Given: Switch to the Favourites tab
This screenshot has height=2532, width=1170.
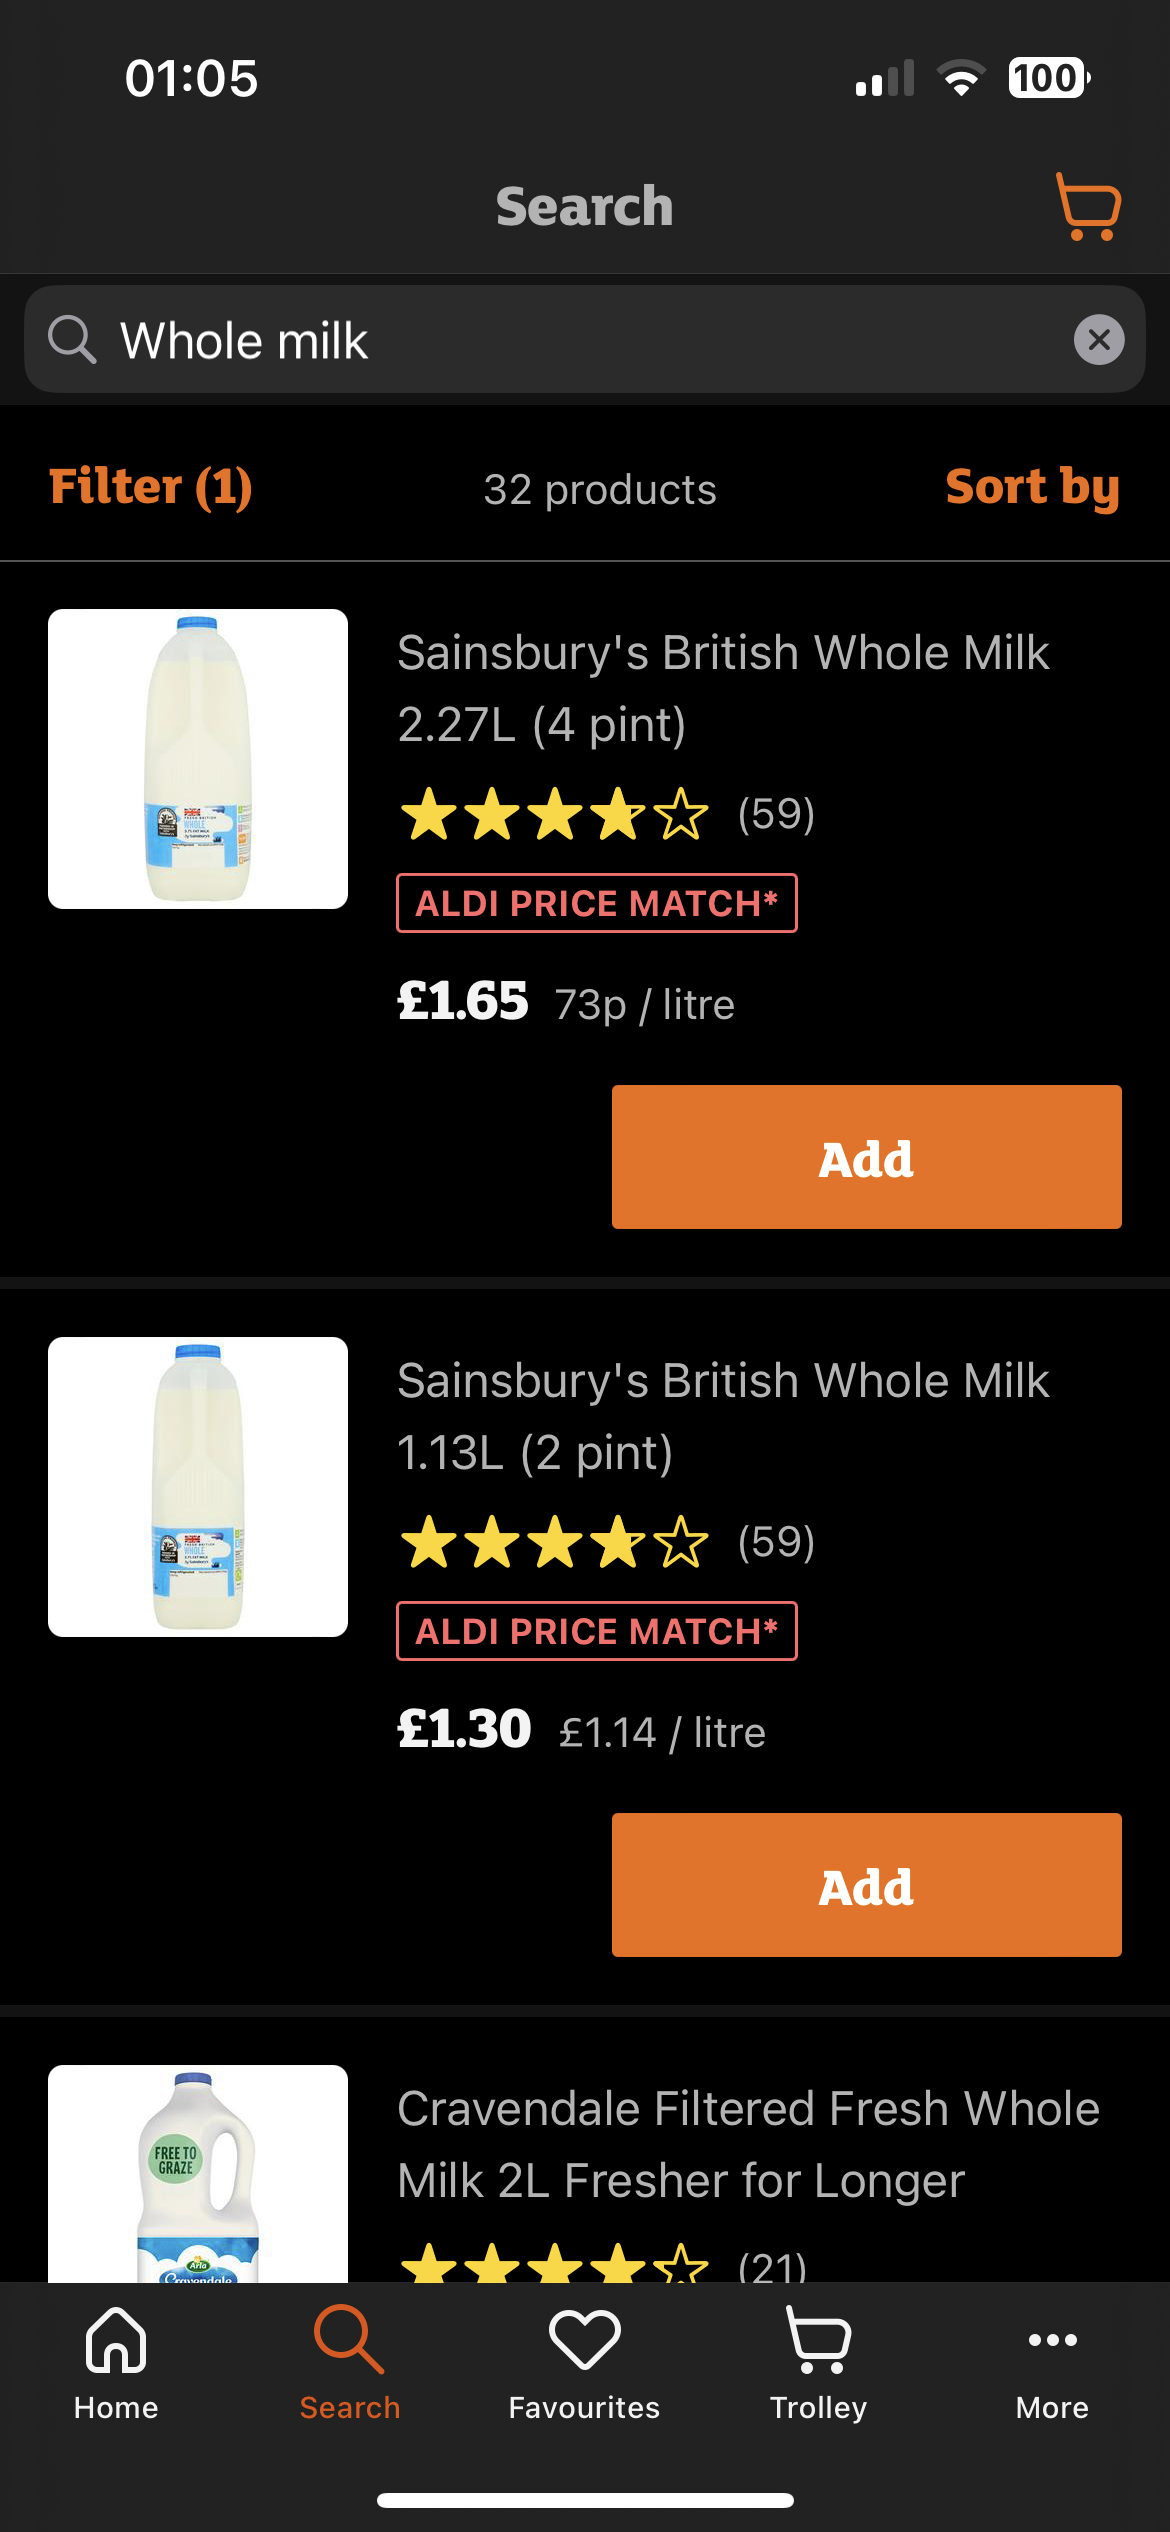Looking at the screenshot, I should 584,2364.
